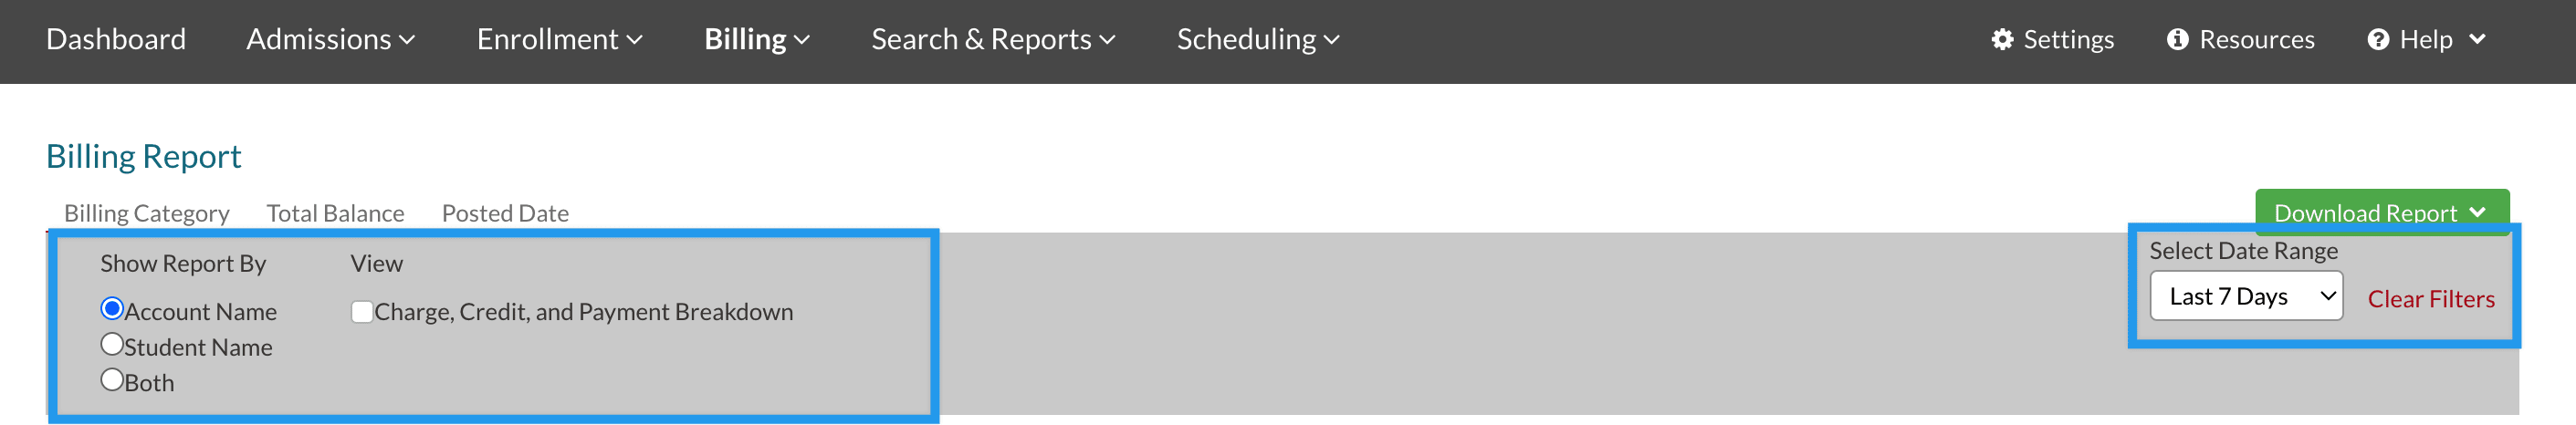Go to the Dashboard
The height and width of the screenshot is (425, 2576).
[116, 39]
